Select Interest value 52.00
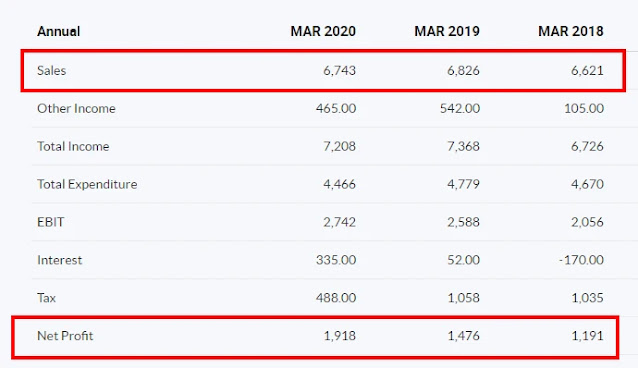This screenshot has width=638, height=368. (x=463, y=260)
